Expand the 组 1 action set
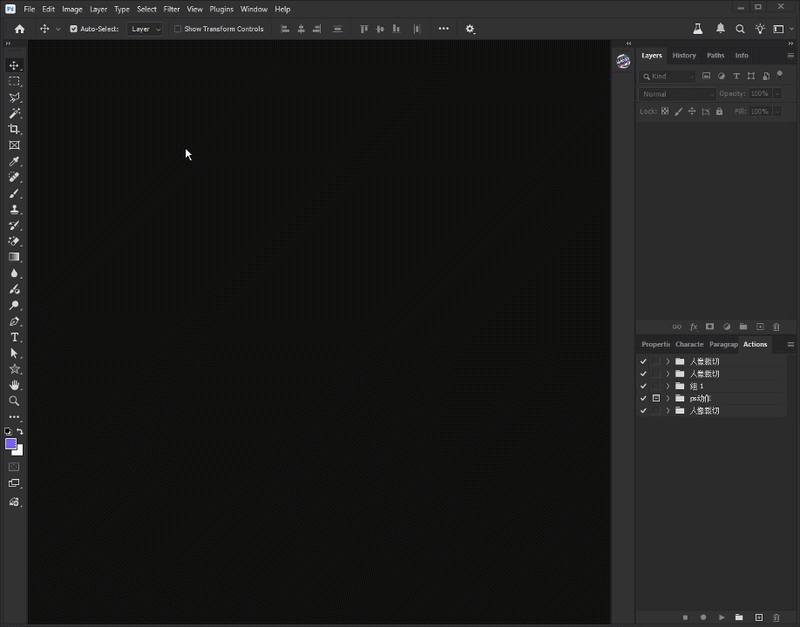This screenshot has width=800, height=627. (x=668, y=386)
